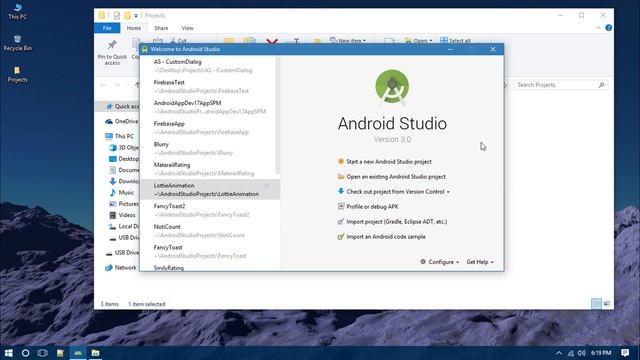This screenshot has height=360, width=640.
Task: Open Explorer quick access toolbar dropdown arrow
Action: [x=136, y=16]
